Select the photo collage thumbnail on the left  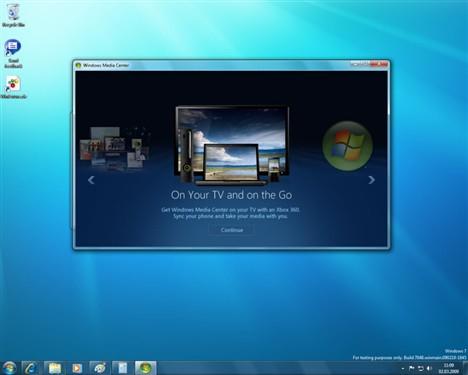[x=115, y=148]
